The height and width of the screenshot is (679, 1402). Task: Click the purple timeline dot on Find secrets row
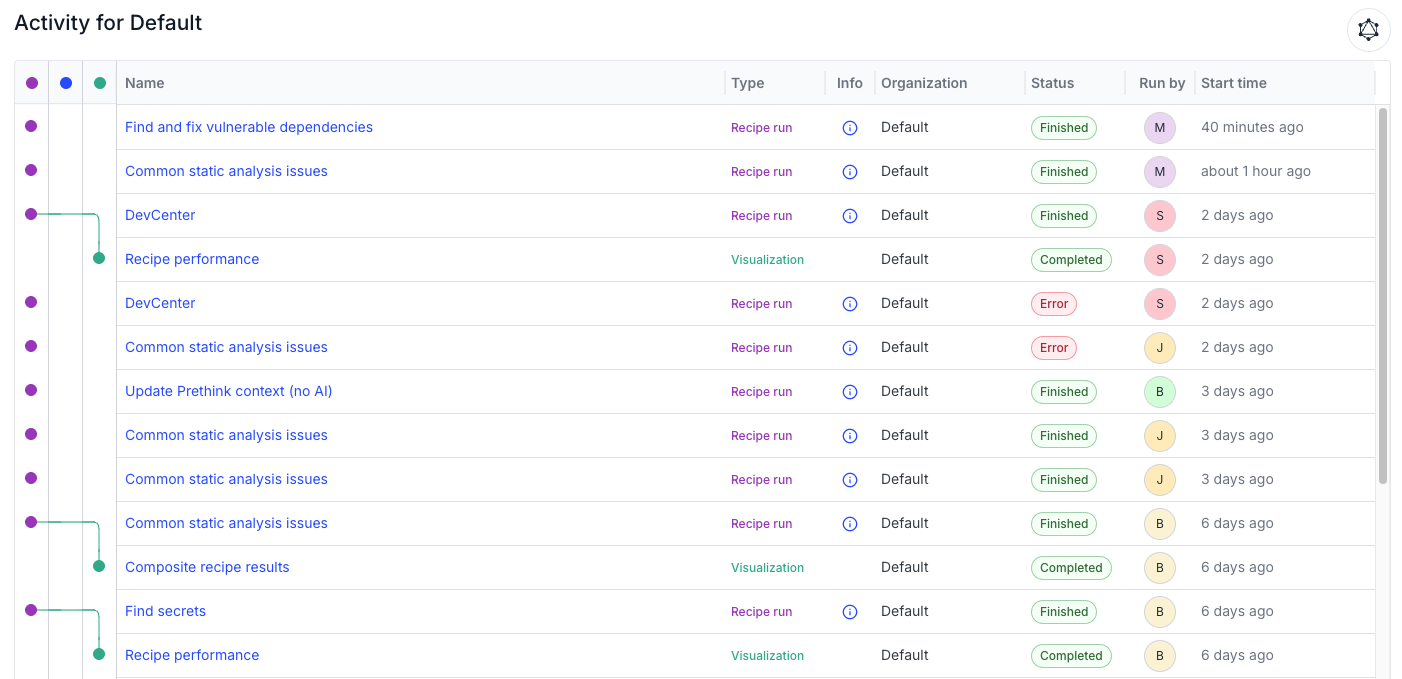pos(31,610)
